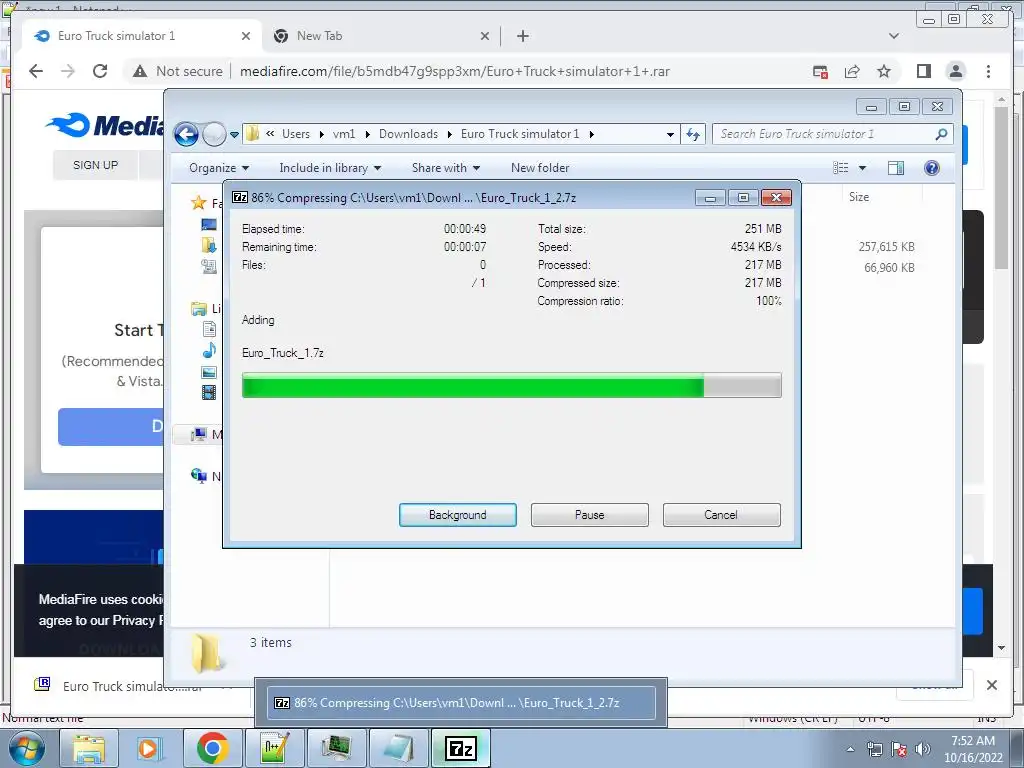Click SIGN UP on MediaFire page
This screenshot has width=1024, height=768.
[95, 165]
